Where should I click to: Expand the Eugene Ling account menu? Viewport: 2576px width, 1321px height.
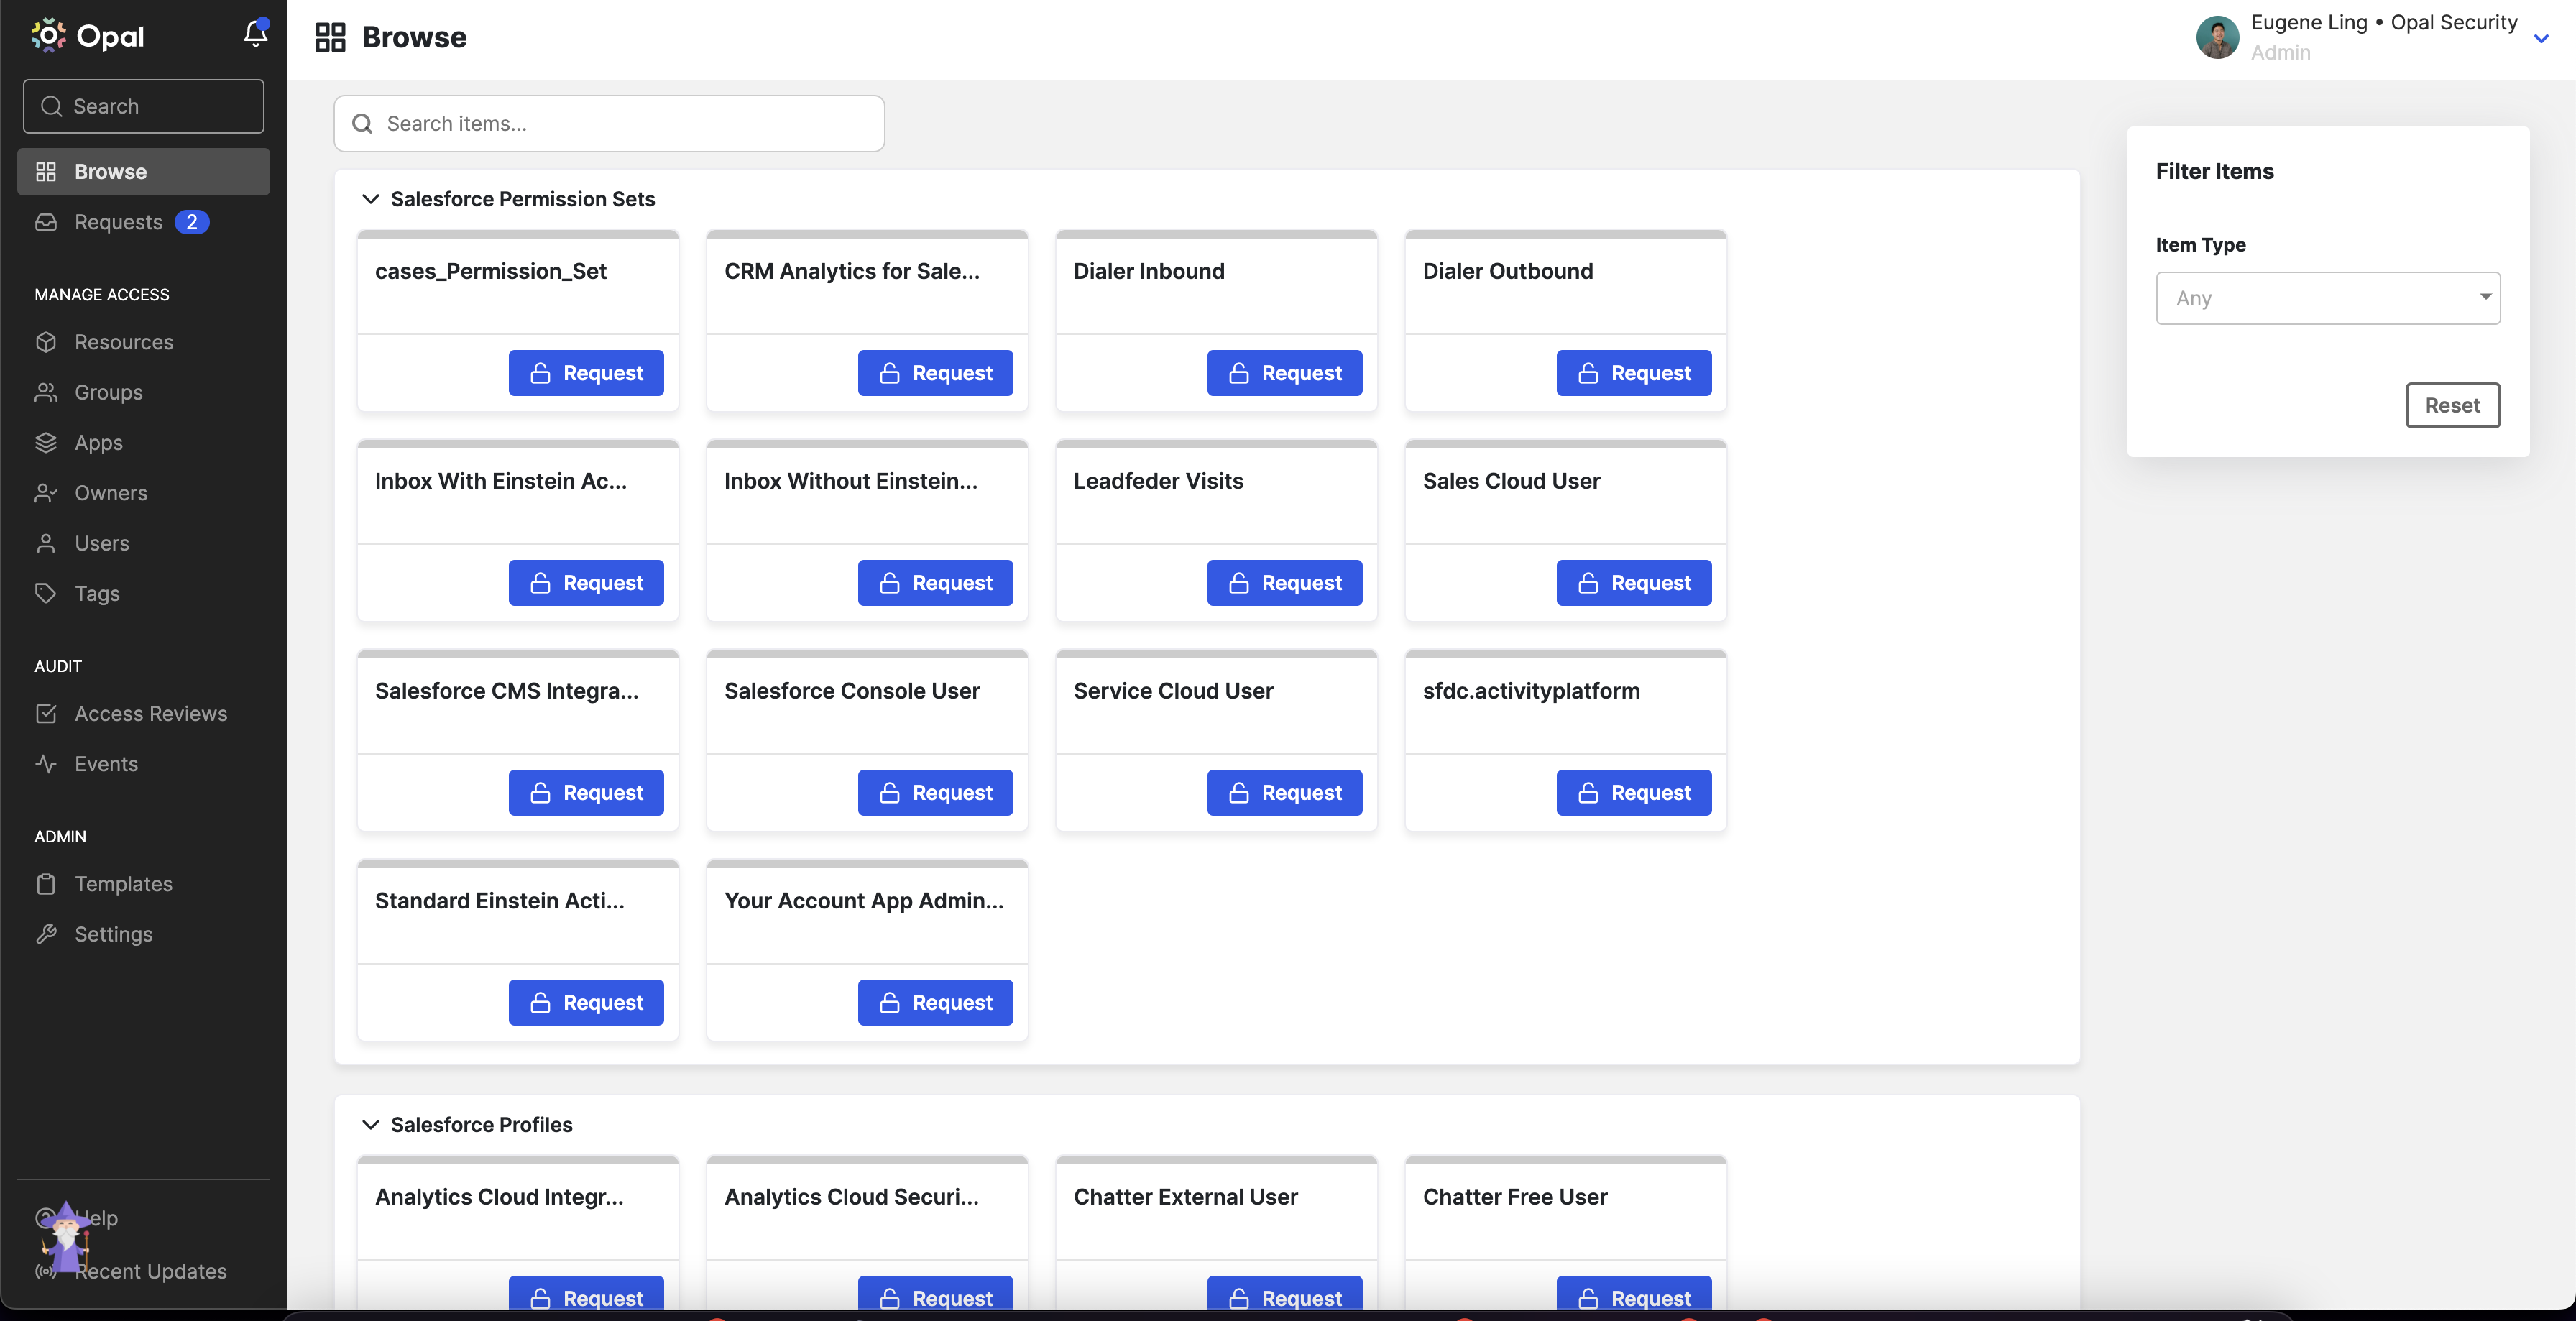(x=2540, y=38)
